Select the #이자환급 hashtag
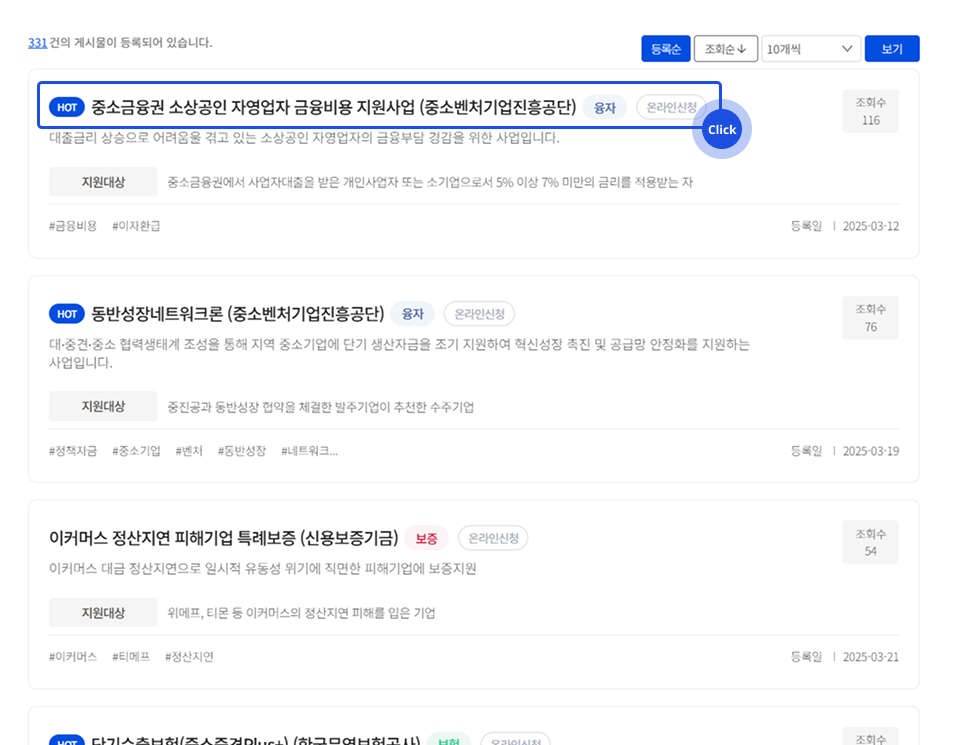The height and width of the screenshot is (745, 960). 136,226
